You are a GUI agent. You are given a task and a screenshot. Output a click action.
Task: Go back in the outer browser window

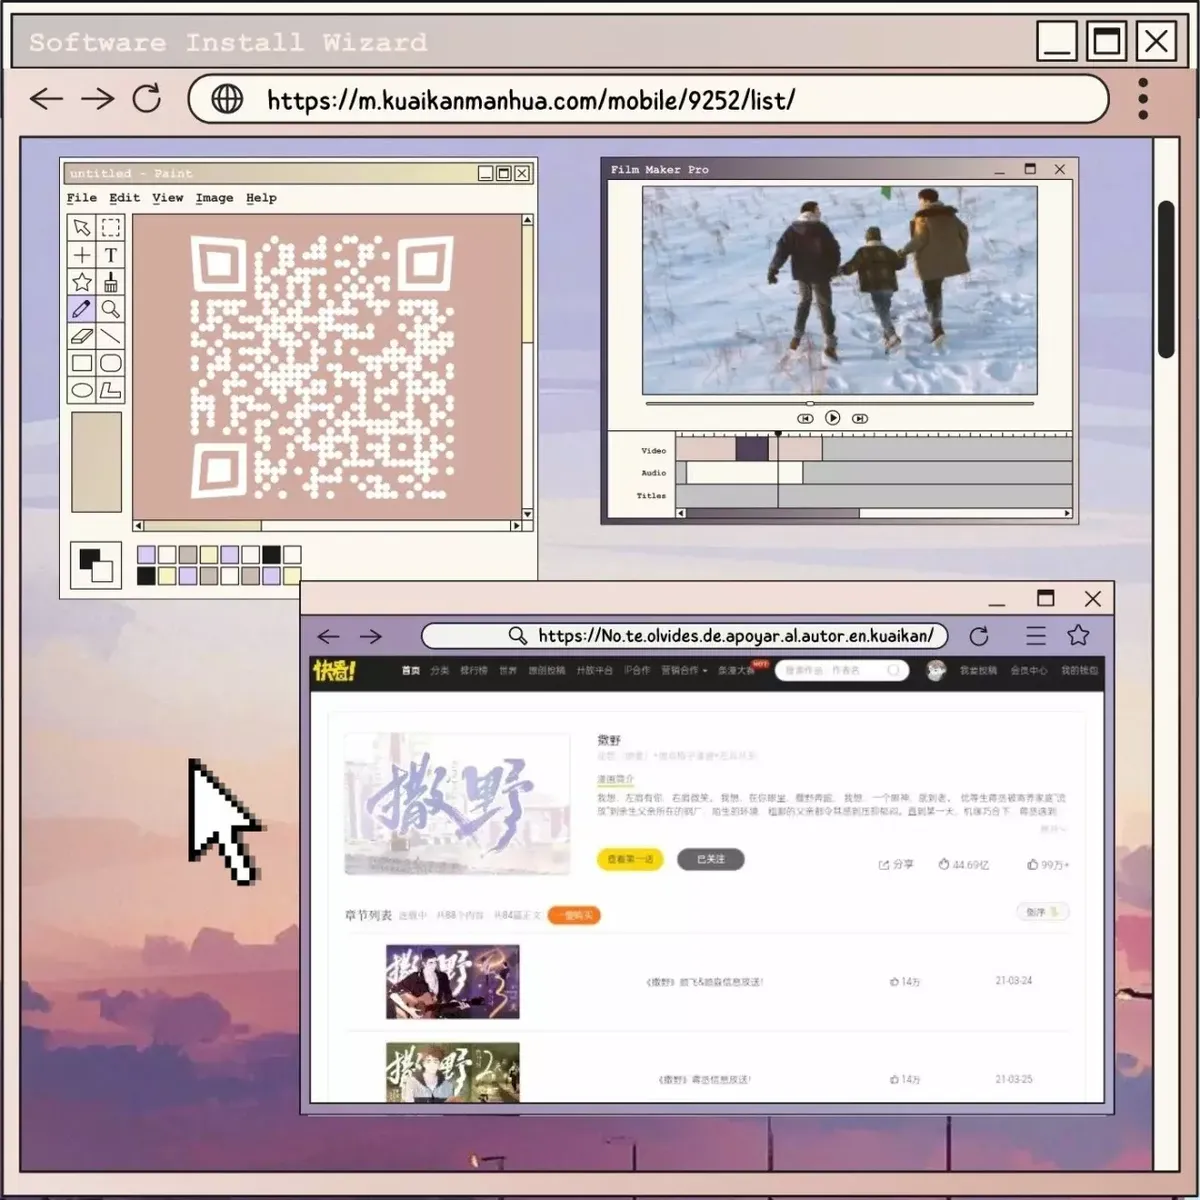click(46, 98)
